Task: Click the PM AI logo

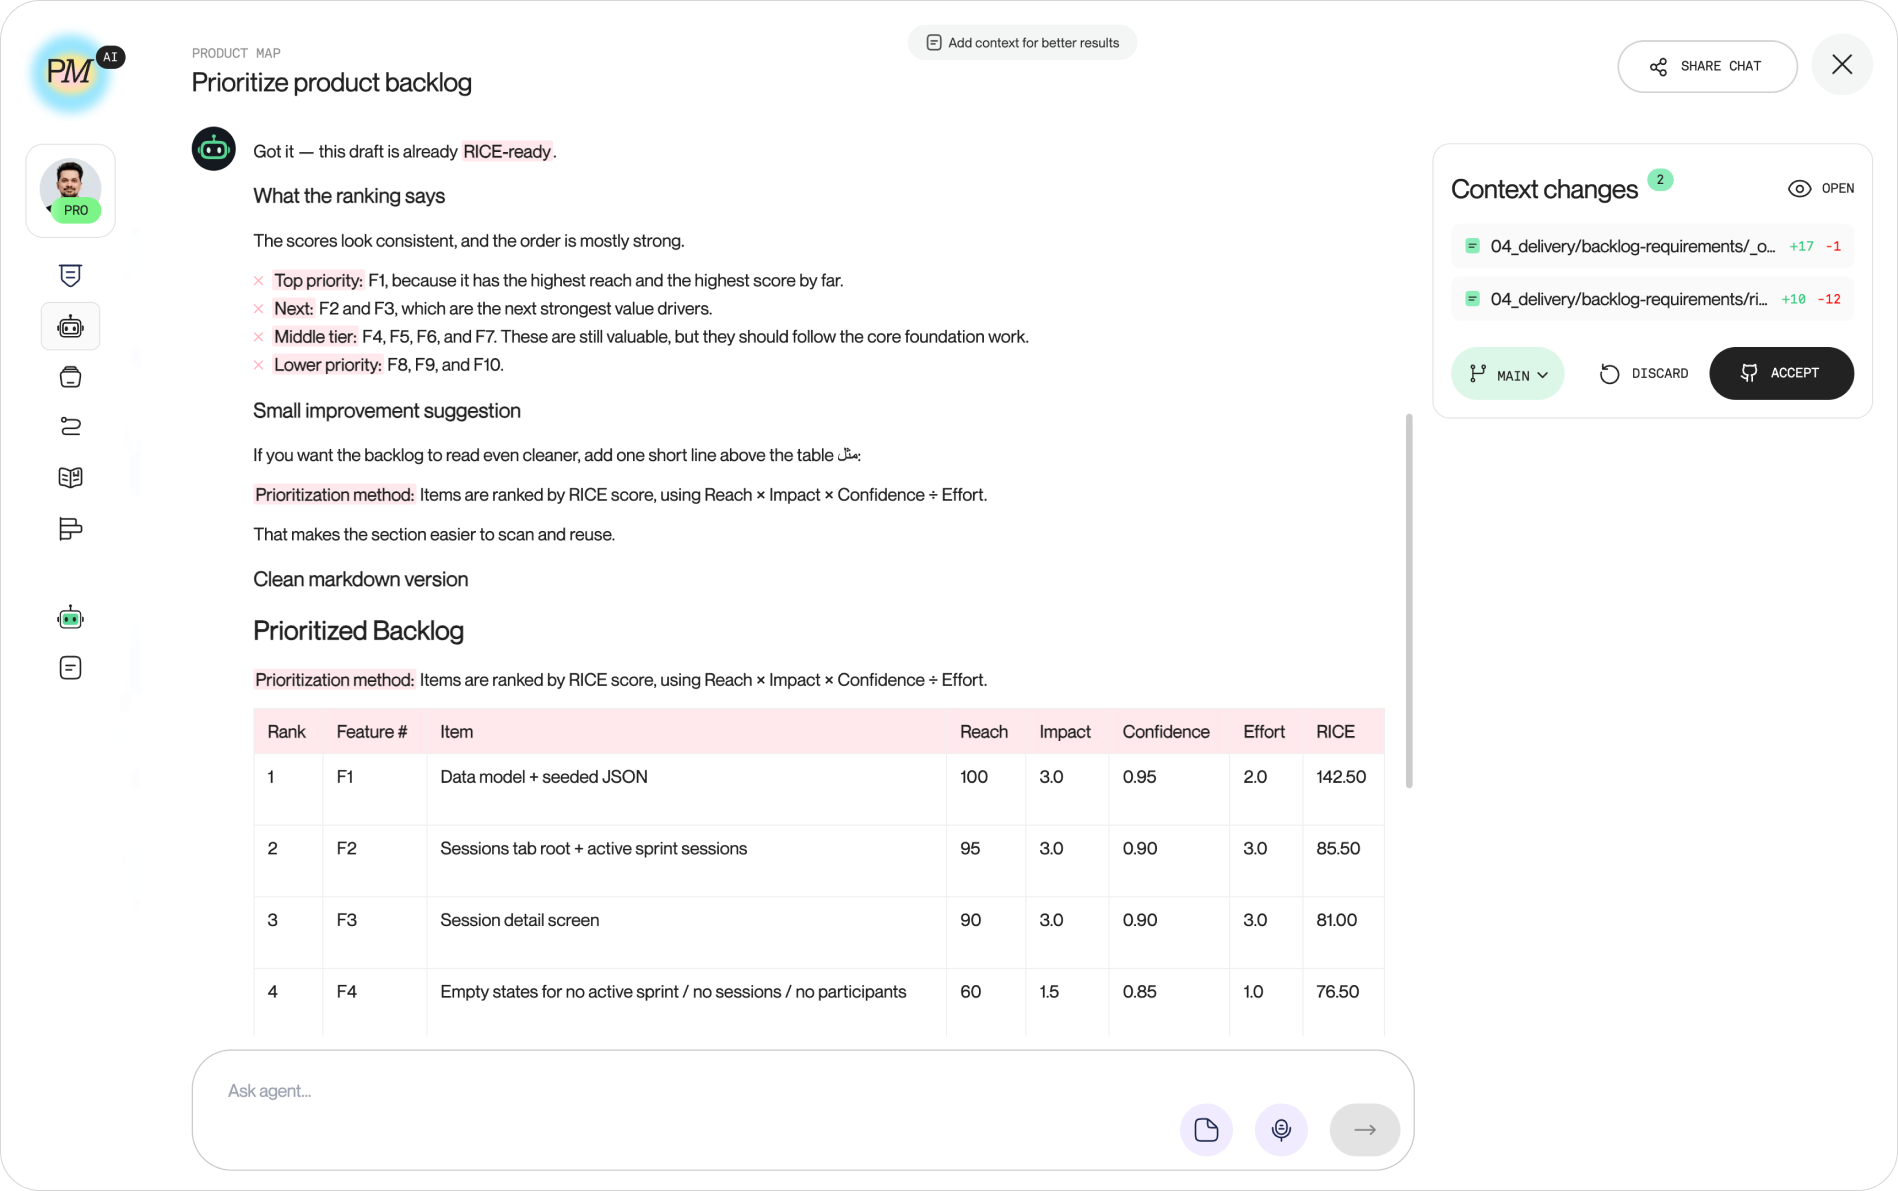Action: click(x=72, y=71)
